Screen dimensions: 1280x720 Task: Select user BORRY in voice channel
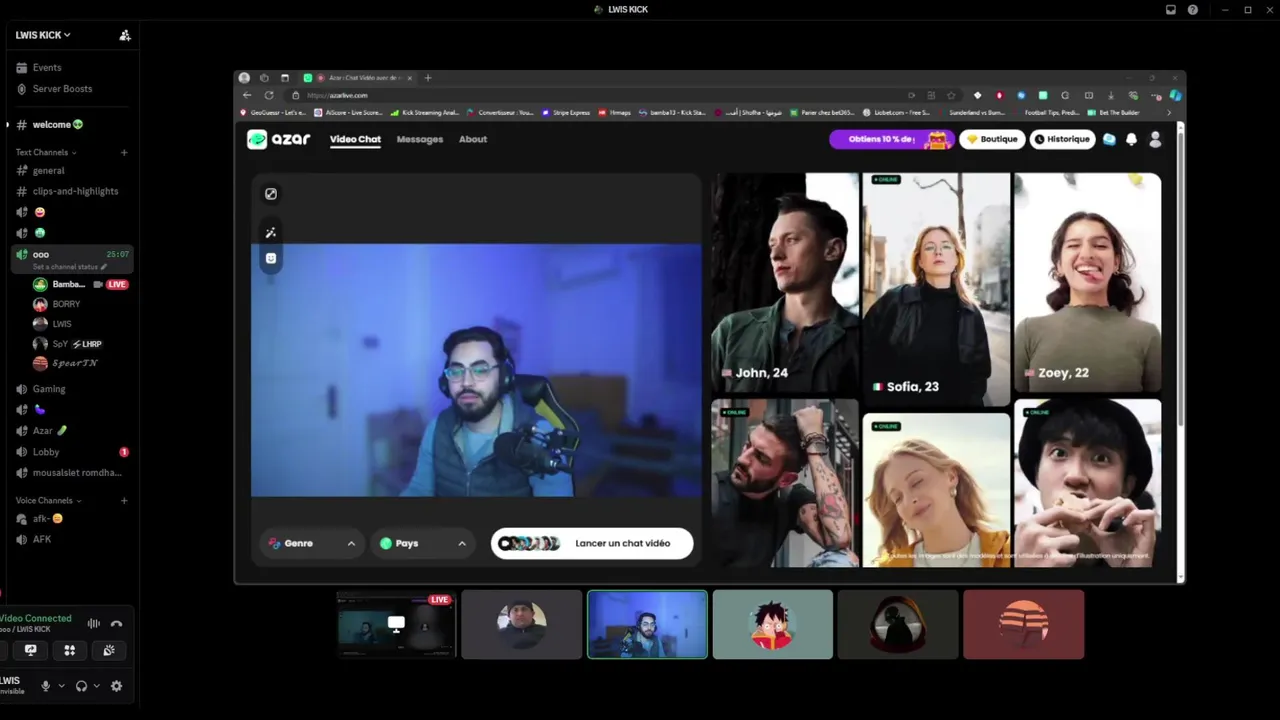click(80, 304)
